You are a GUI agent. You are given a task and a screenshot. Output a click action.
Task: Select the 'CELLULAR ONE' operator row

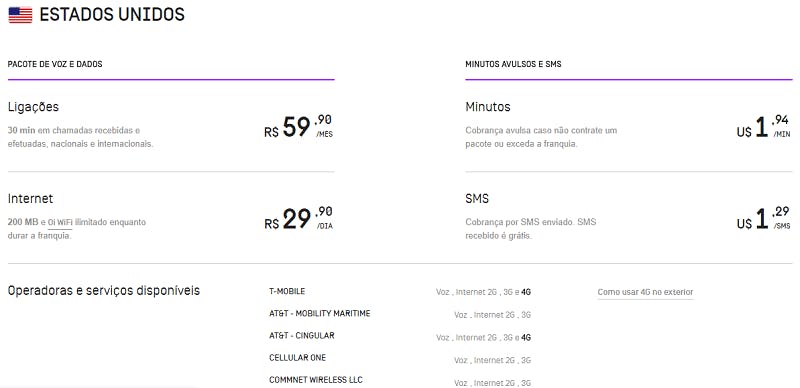297,358
